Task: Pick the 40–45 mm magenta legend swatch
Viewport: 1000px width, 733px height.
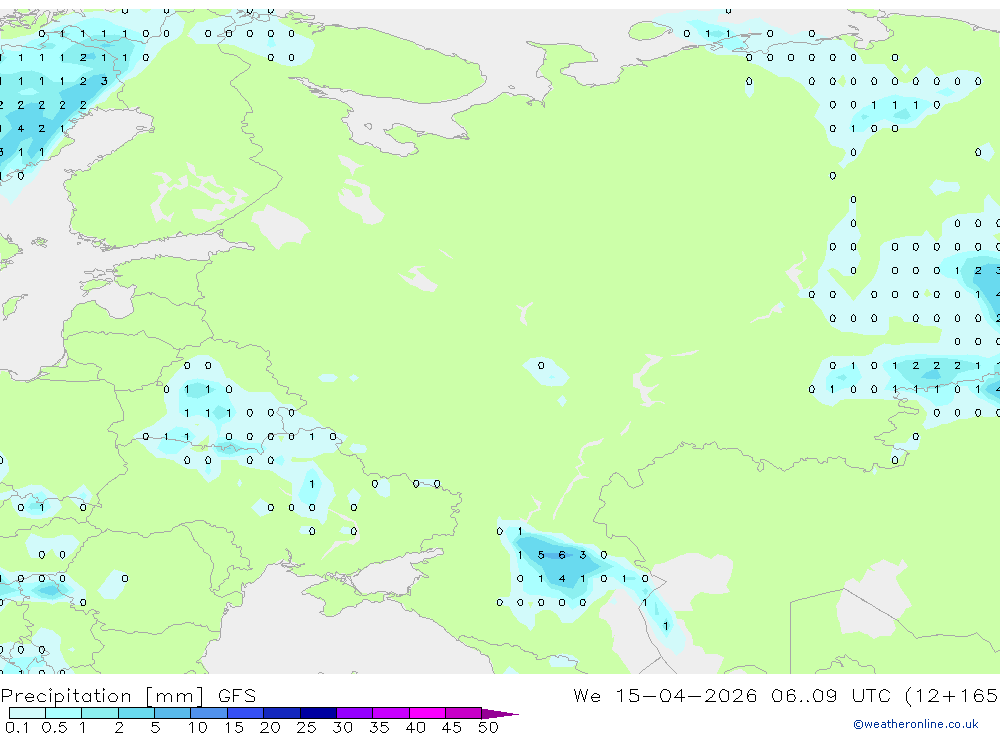Action: coord(427,713)
